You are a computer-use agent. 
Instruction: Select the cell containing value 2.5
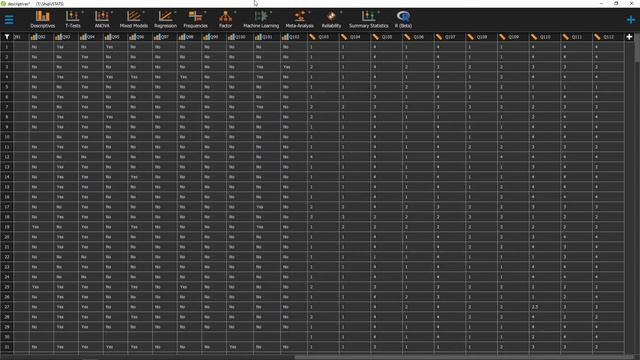pos(545,307)
